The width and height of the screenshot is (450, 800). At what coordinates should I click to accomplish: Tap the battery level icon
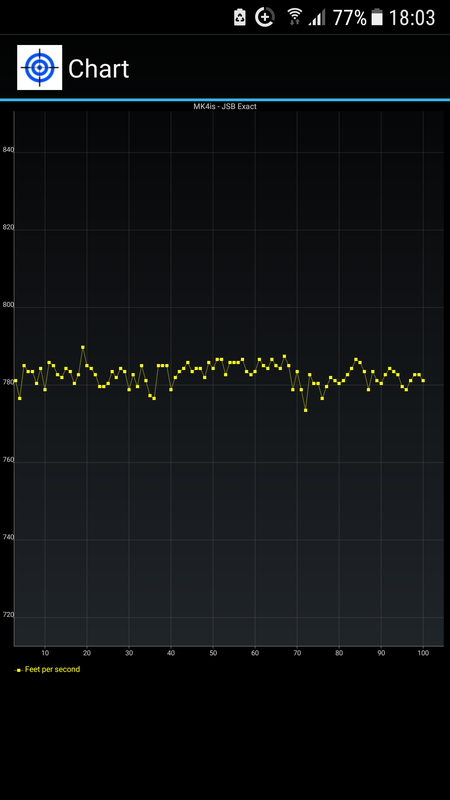(x=377, y=17)
